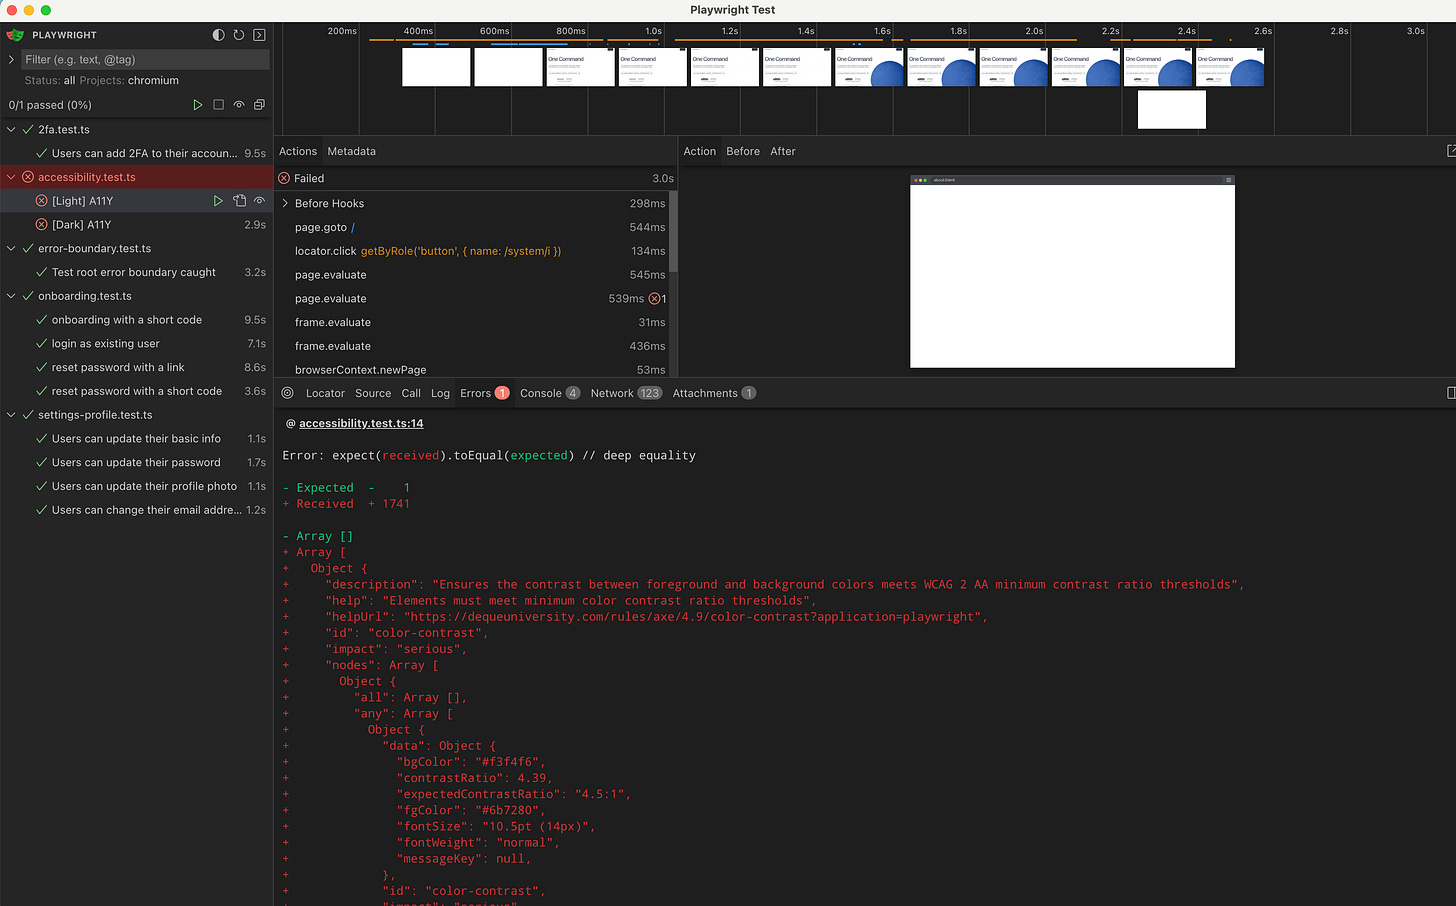This screenshot has height=906, width=1456.
Task: Toggle watch all eye icon in the toolbar
Action: pyautogui.click(x=239, y=105)
